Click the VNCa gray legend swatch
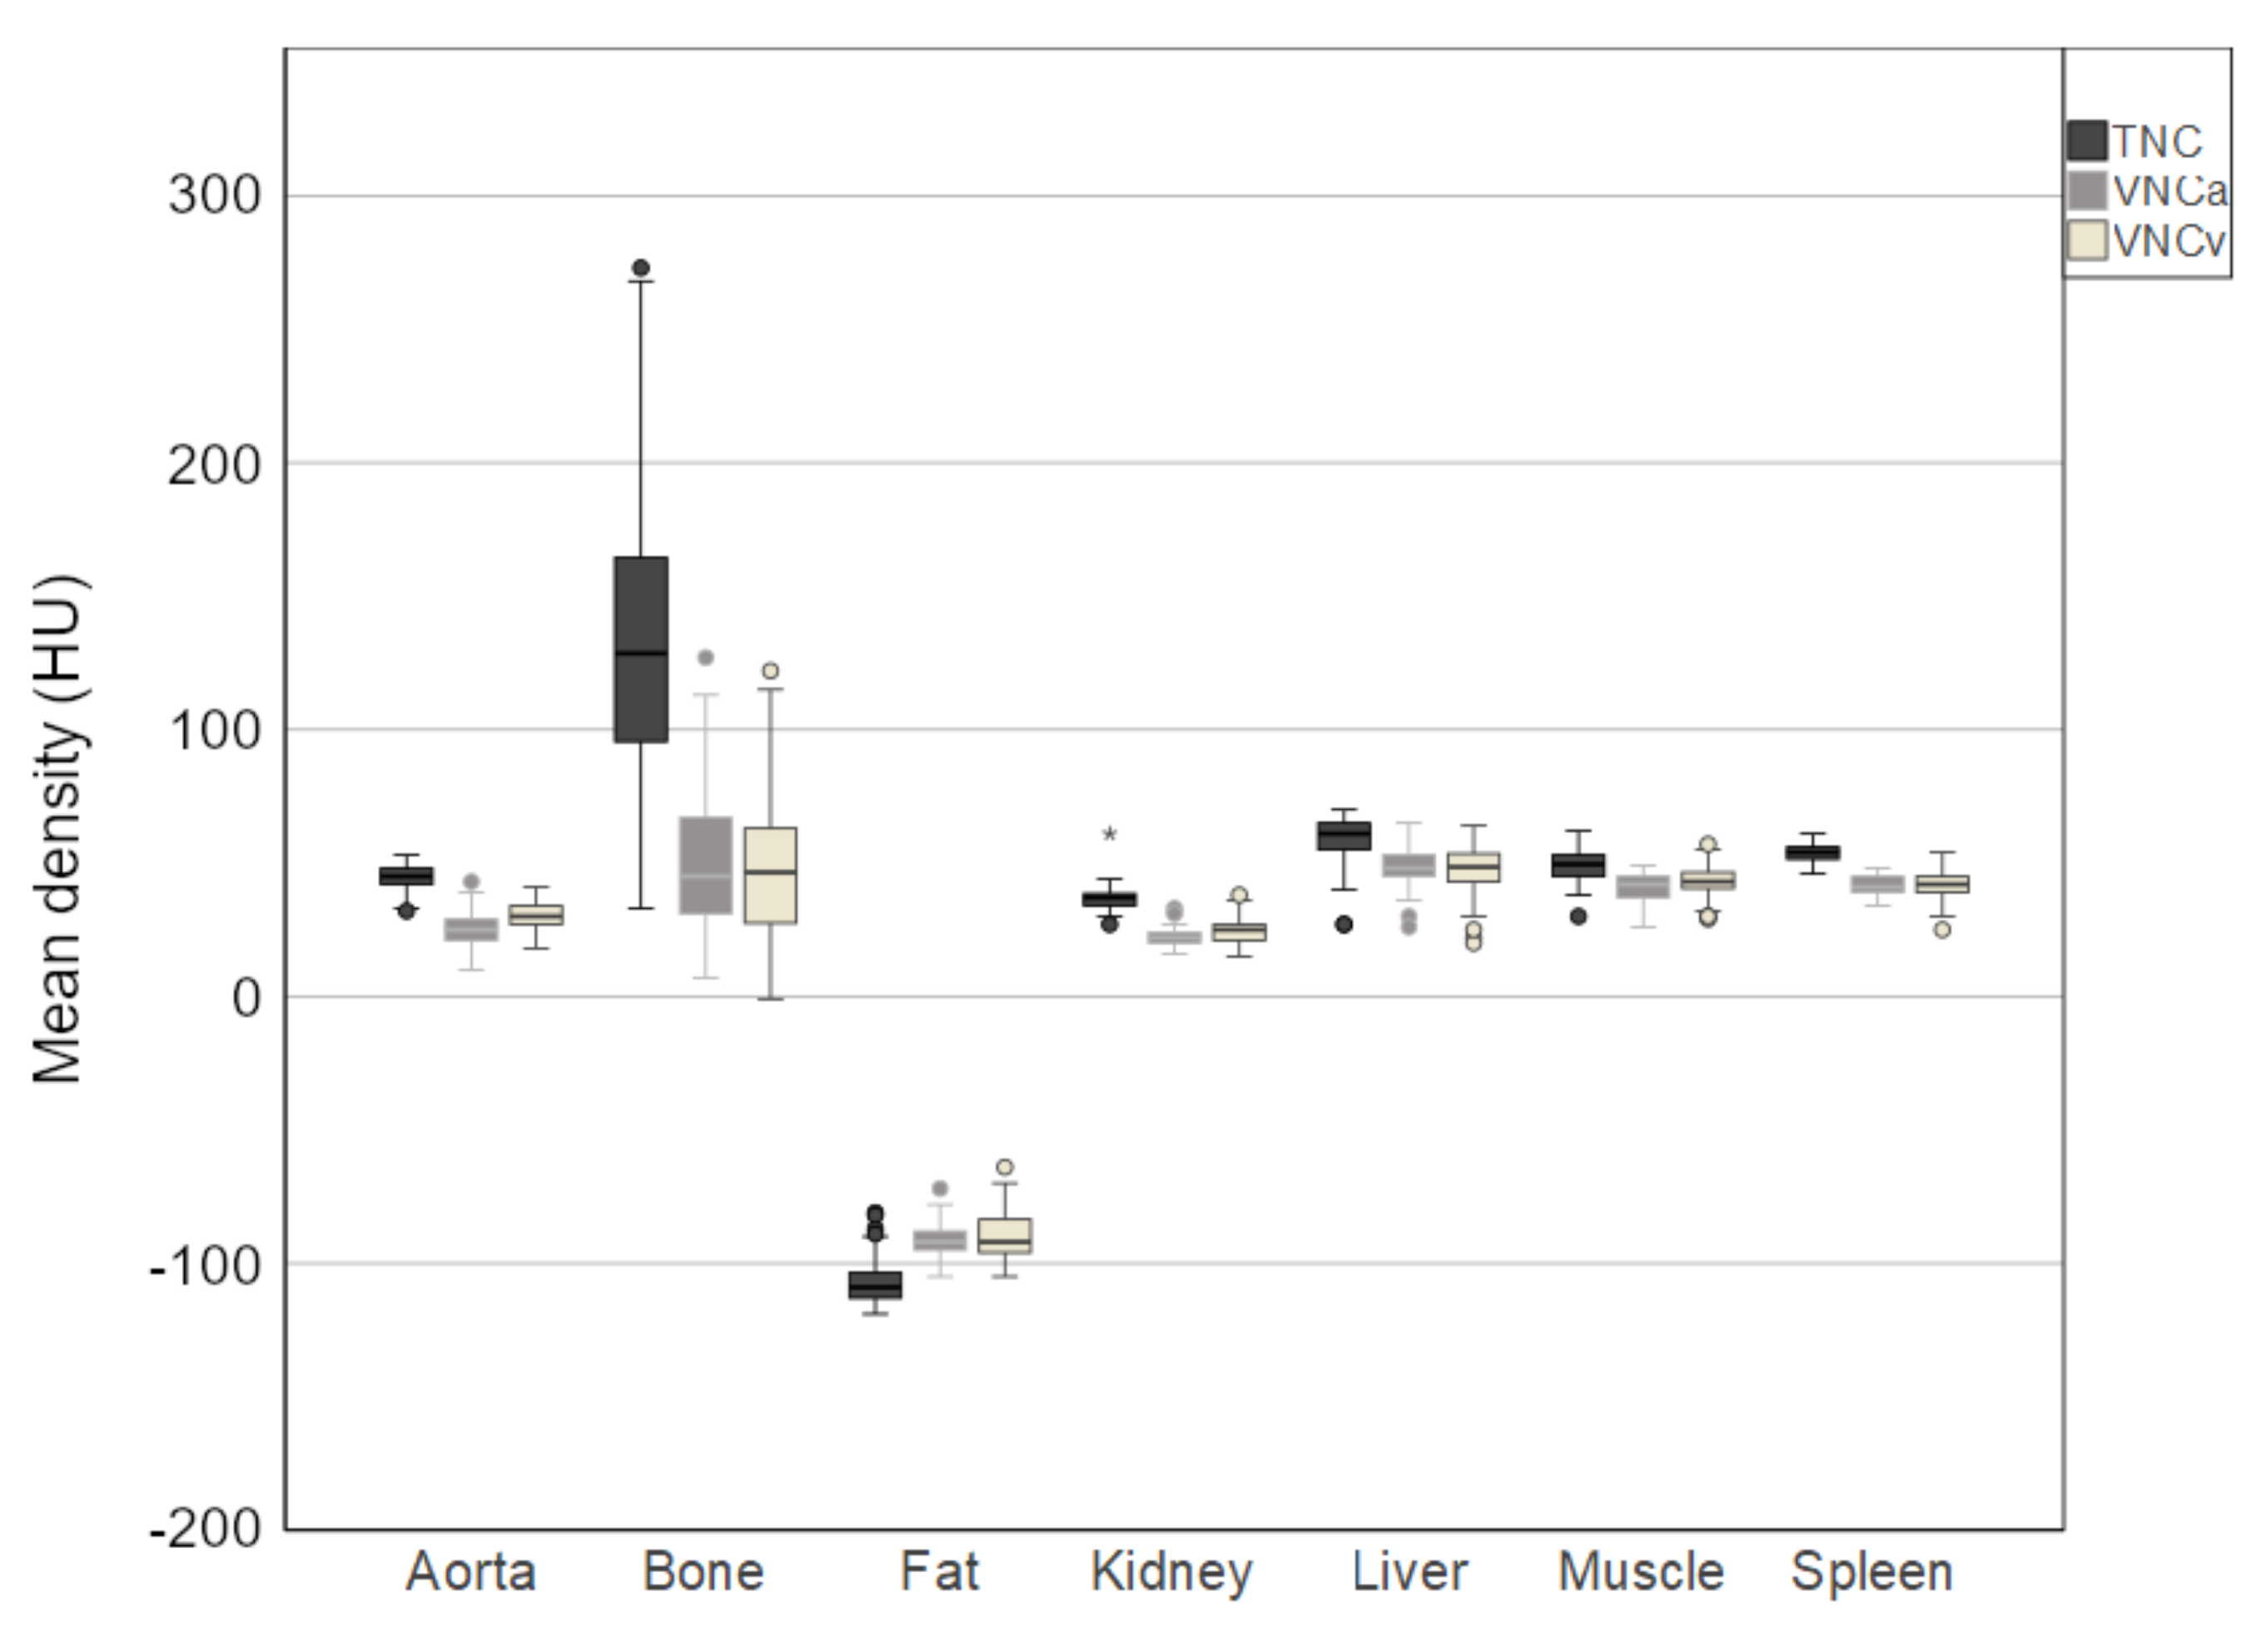This screenshot has height=1652, width=2261. point(2086,190)
